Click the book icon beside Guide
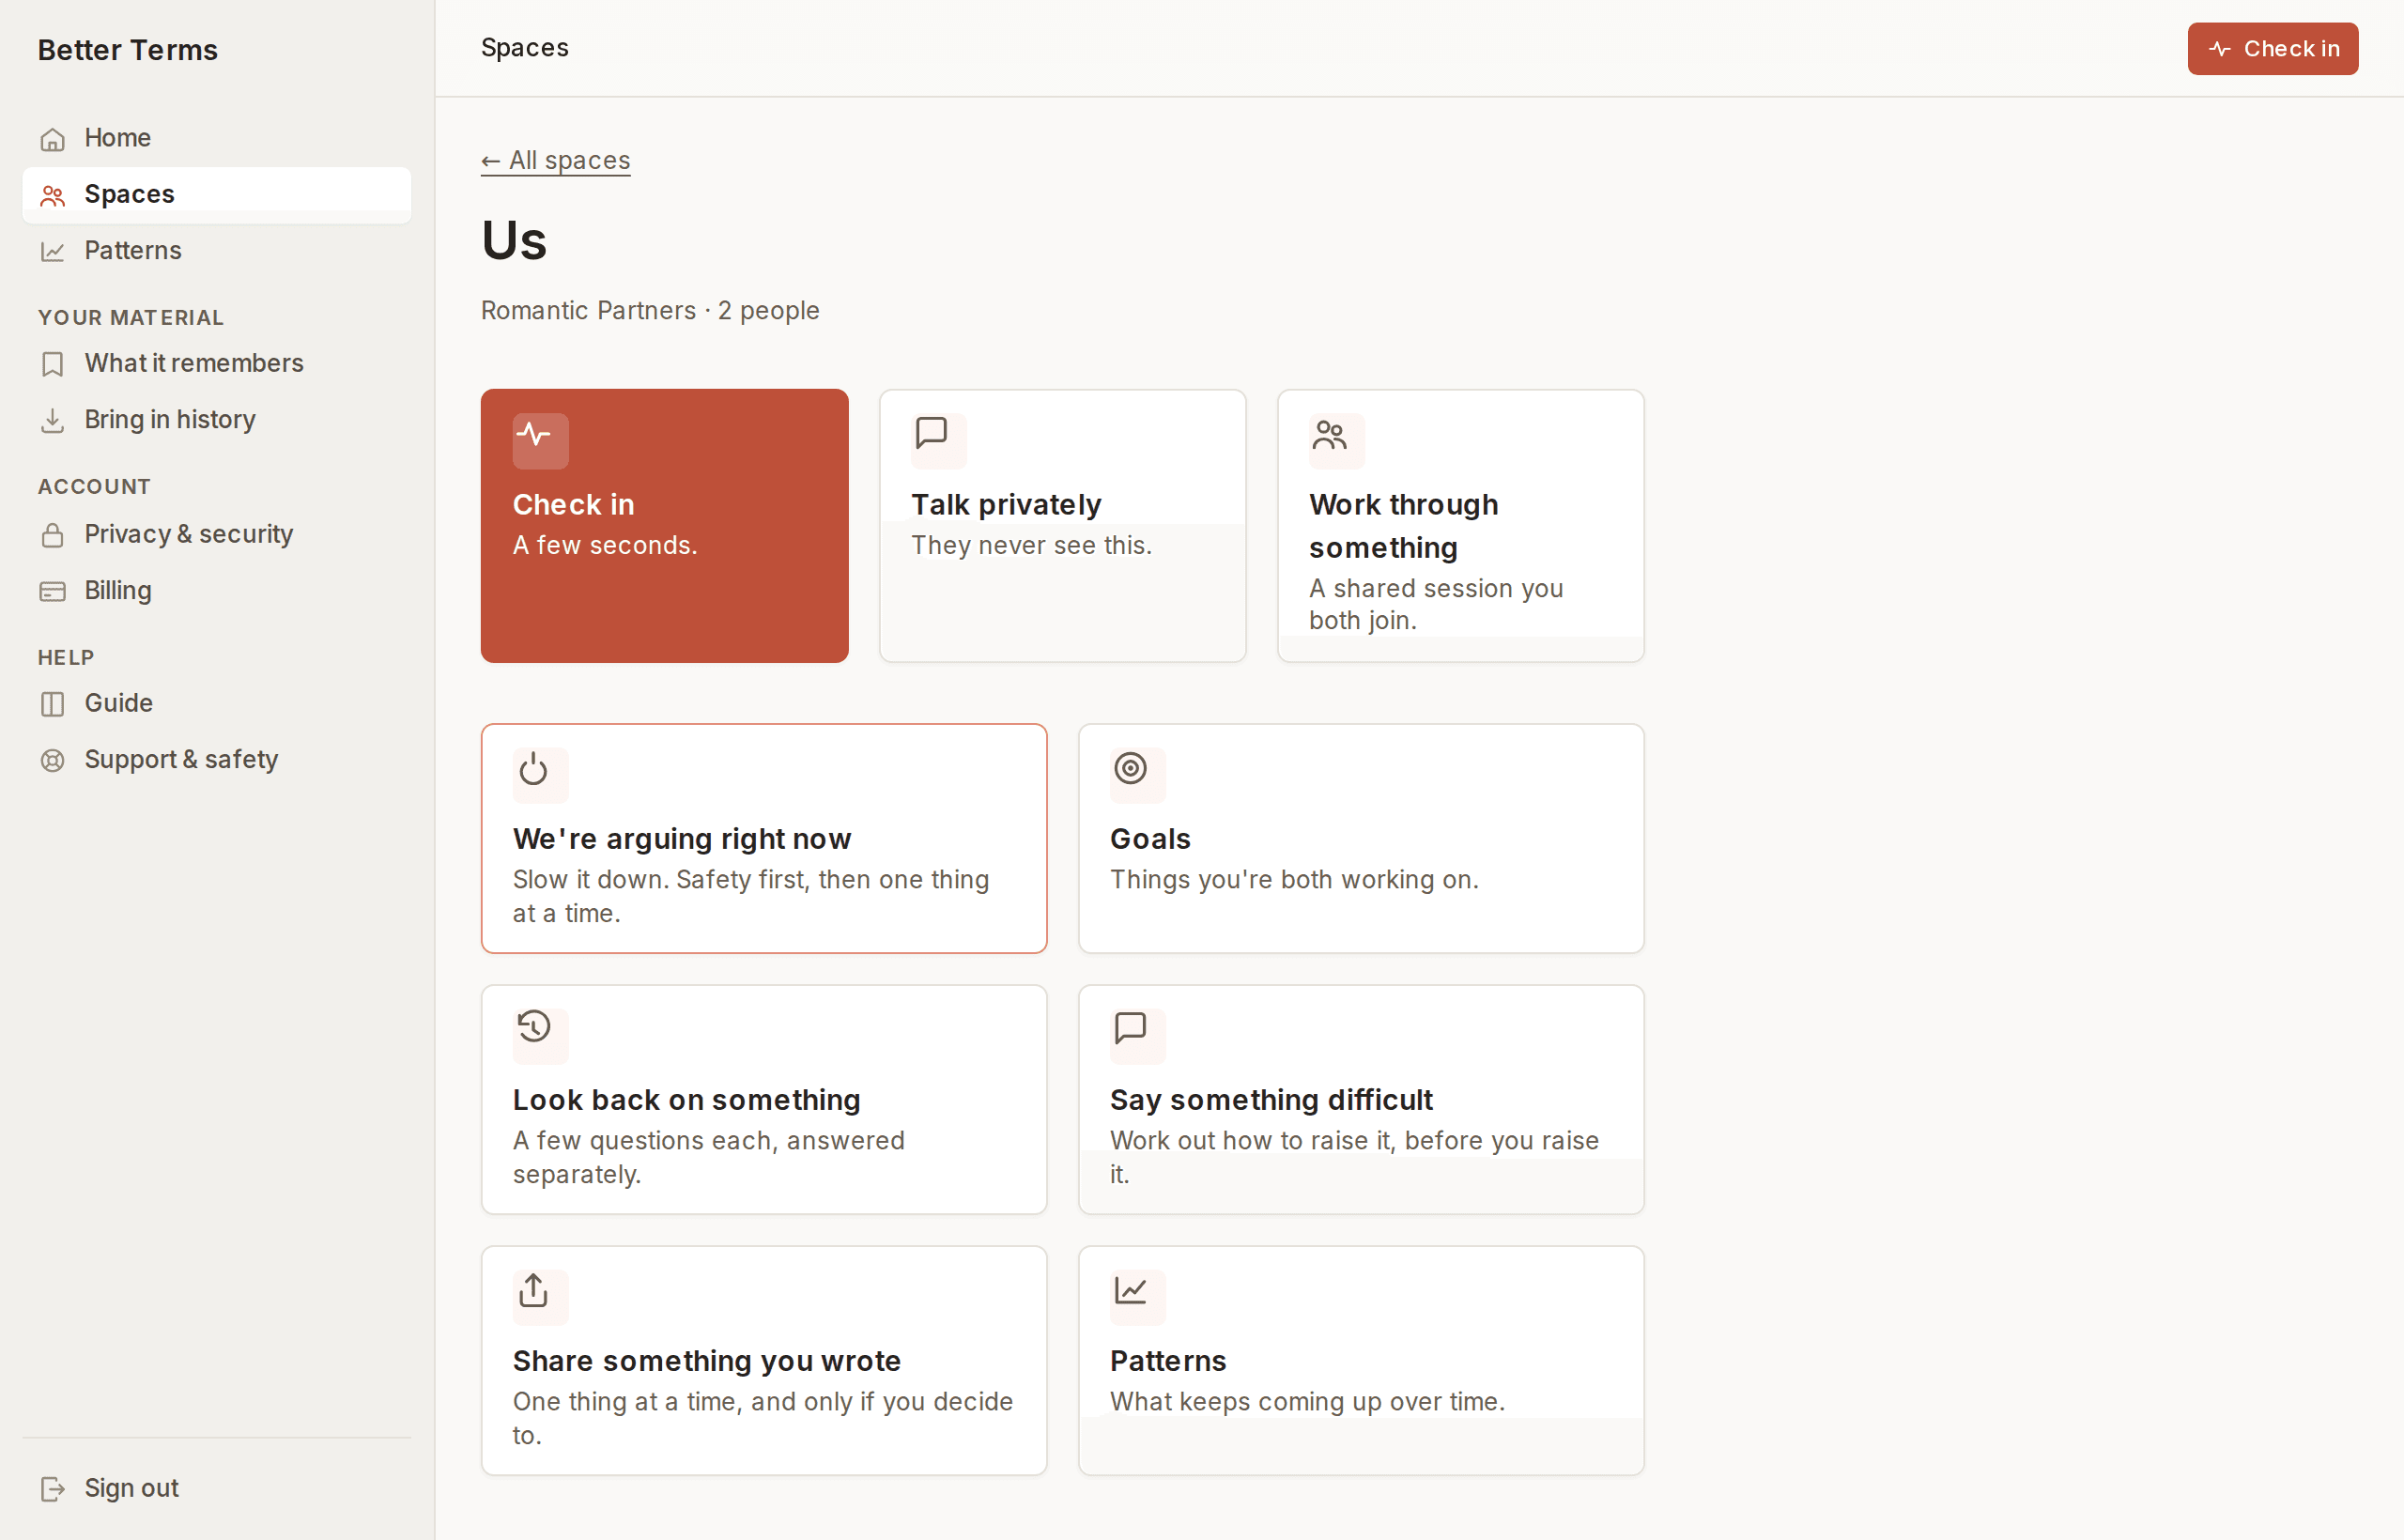Viewport: 2404px width, 1540px height. tap(52, 704)
